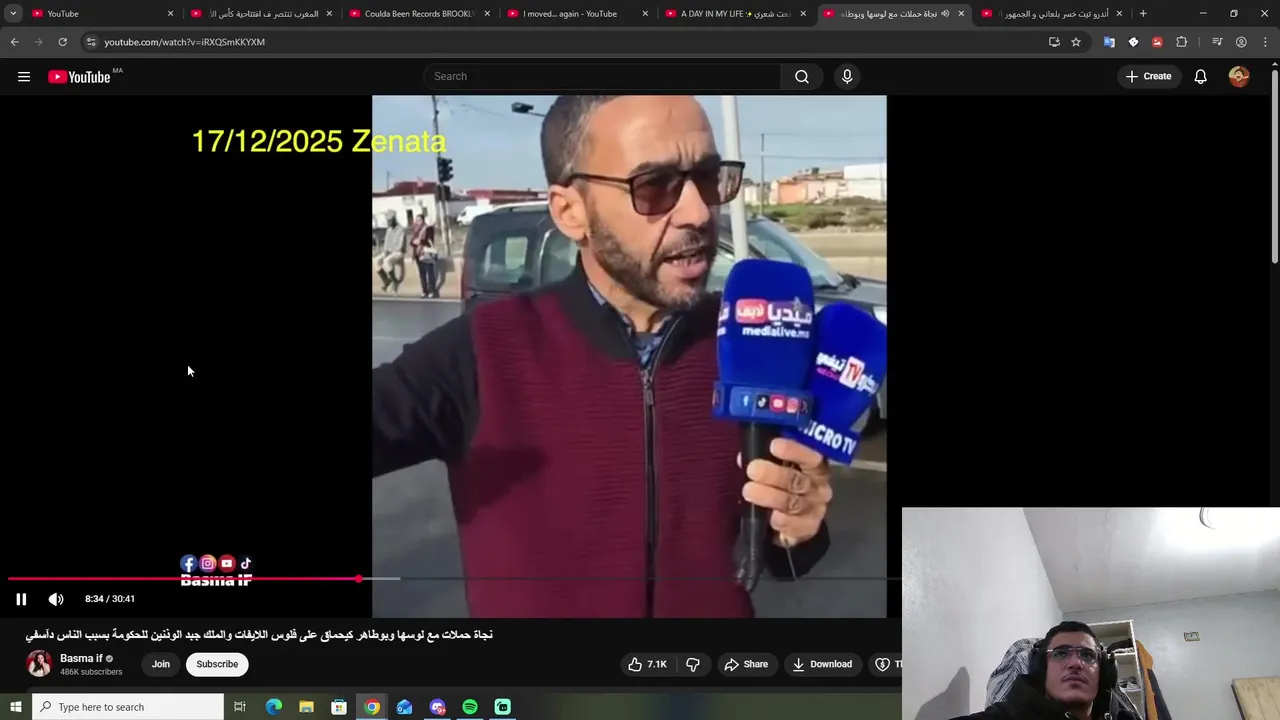Go back in browser history
This screenshot has height=720, width=1280.
pos(14,42)
